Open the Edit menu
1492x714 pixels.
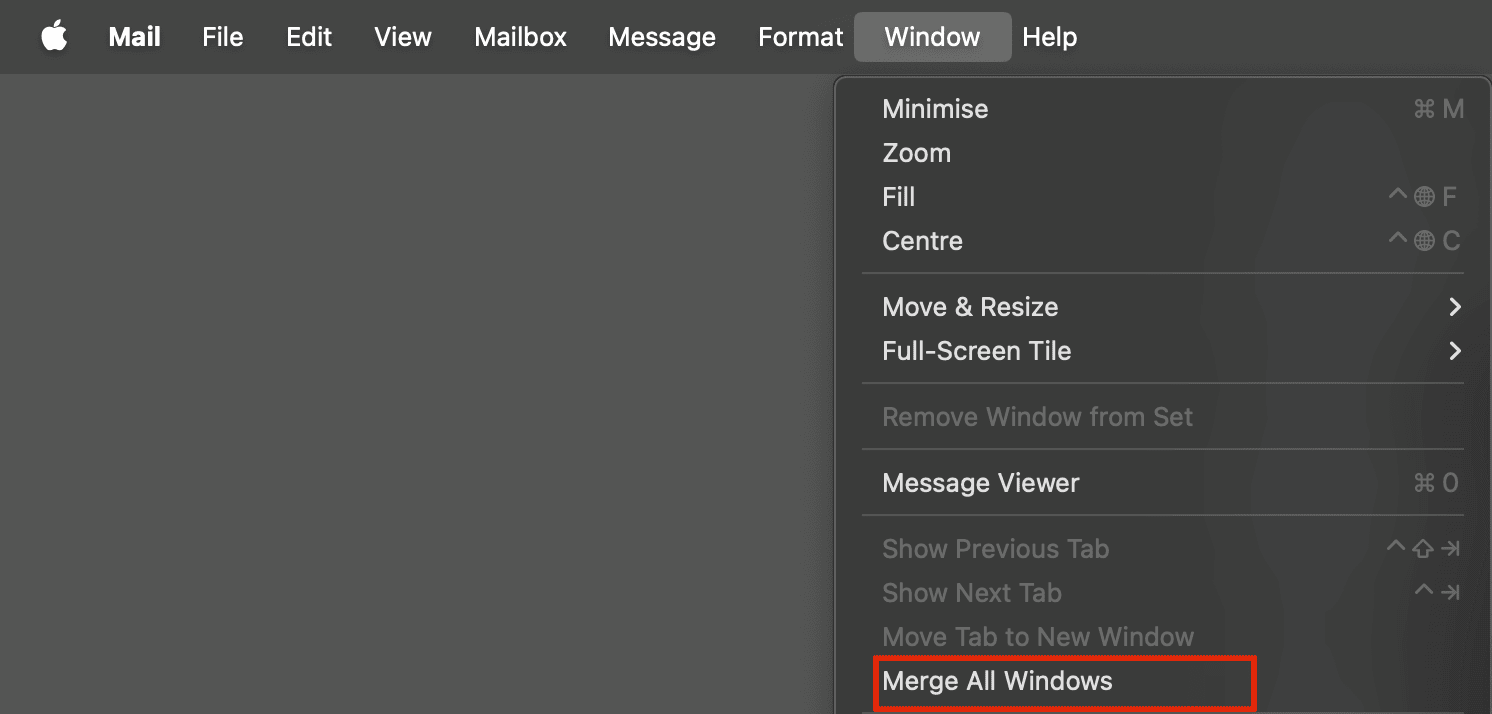coord(309,38)
